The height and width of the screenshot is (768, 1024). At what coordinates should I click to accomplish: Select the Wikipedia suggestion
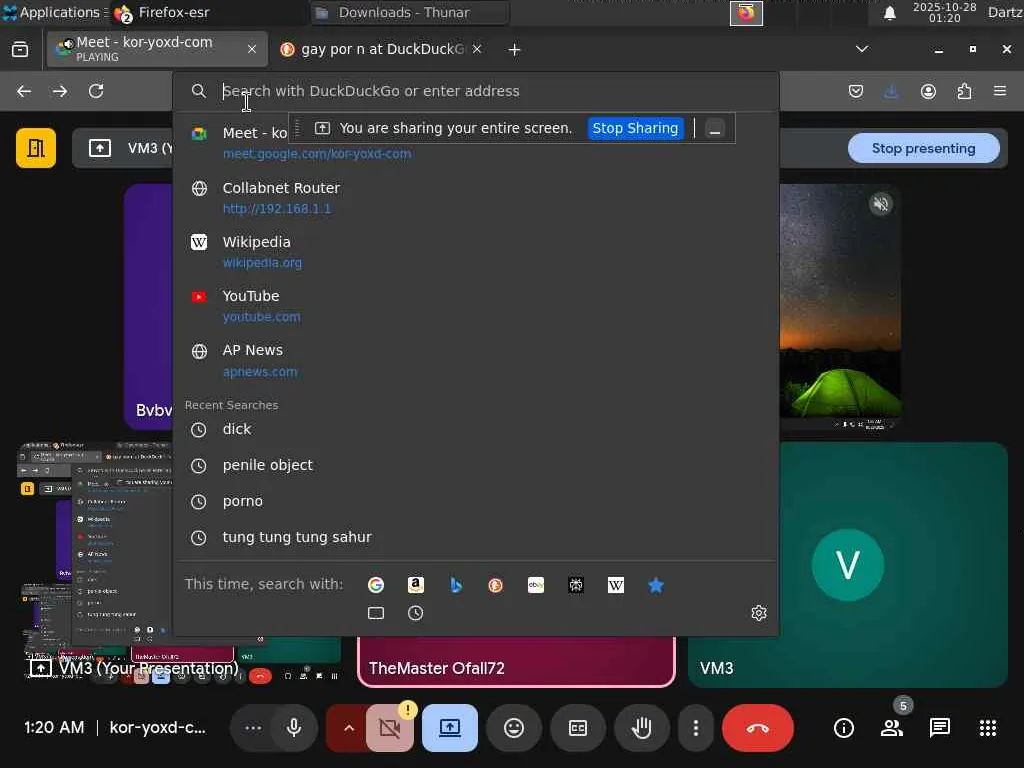tap(475, 252)
